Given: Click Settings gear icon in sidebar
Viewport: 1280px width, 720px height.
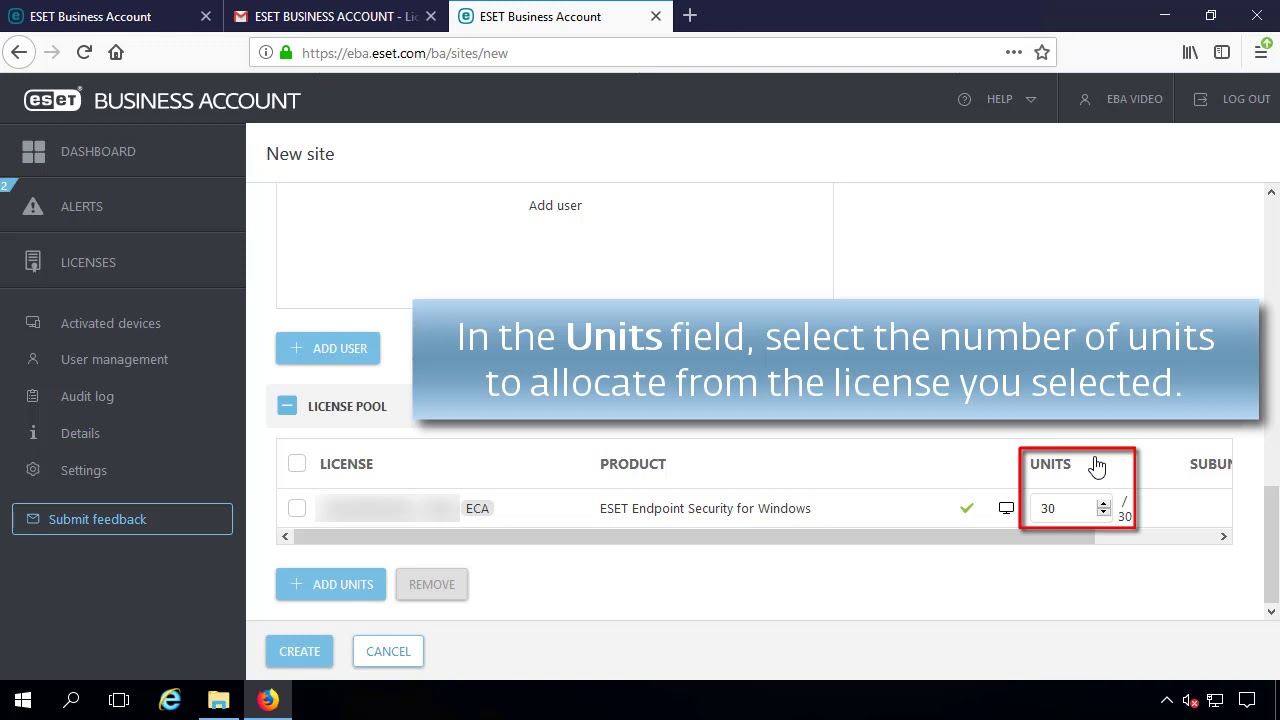Looking at the screenshot, I should [x=33, y=470].
